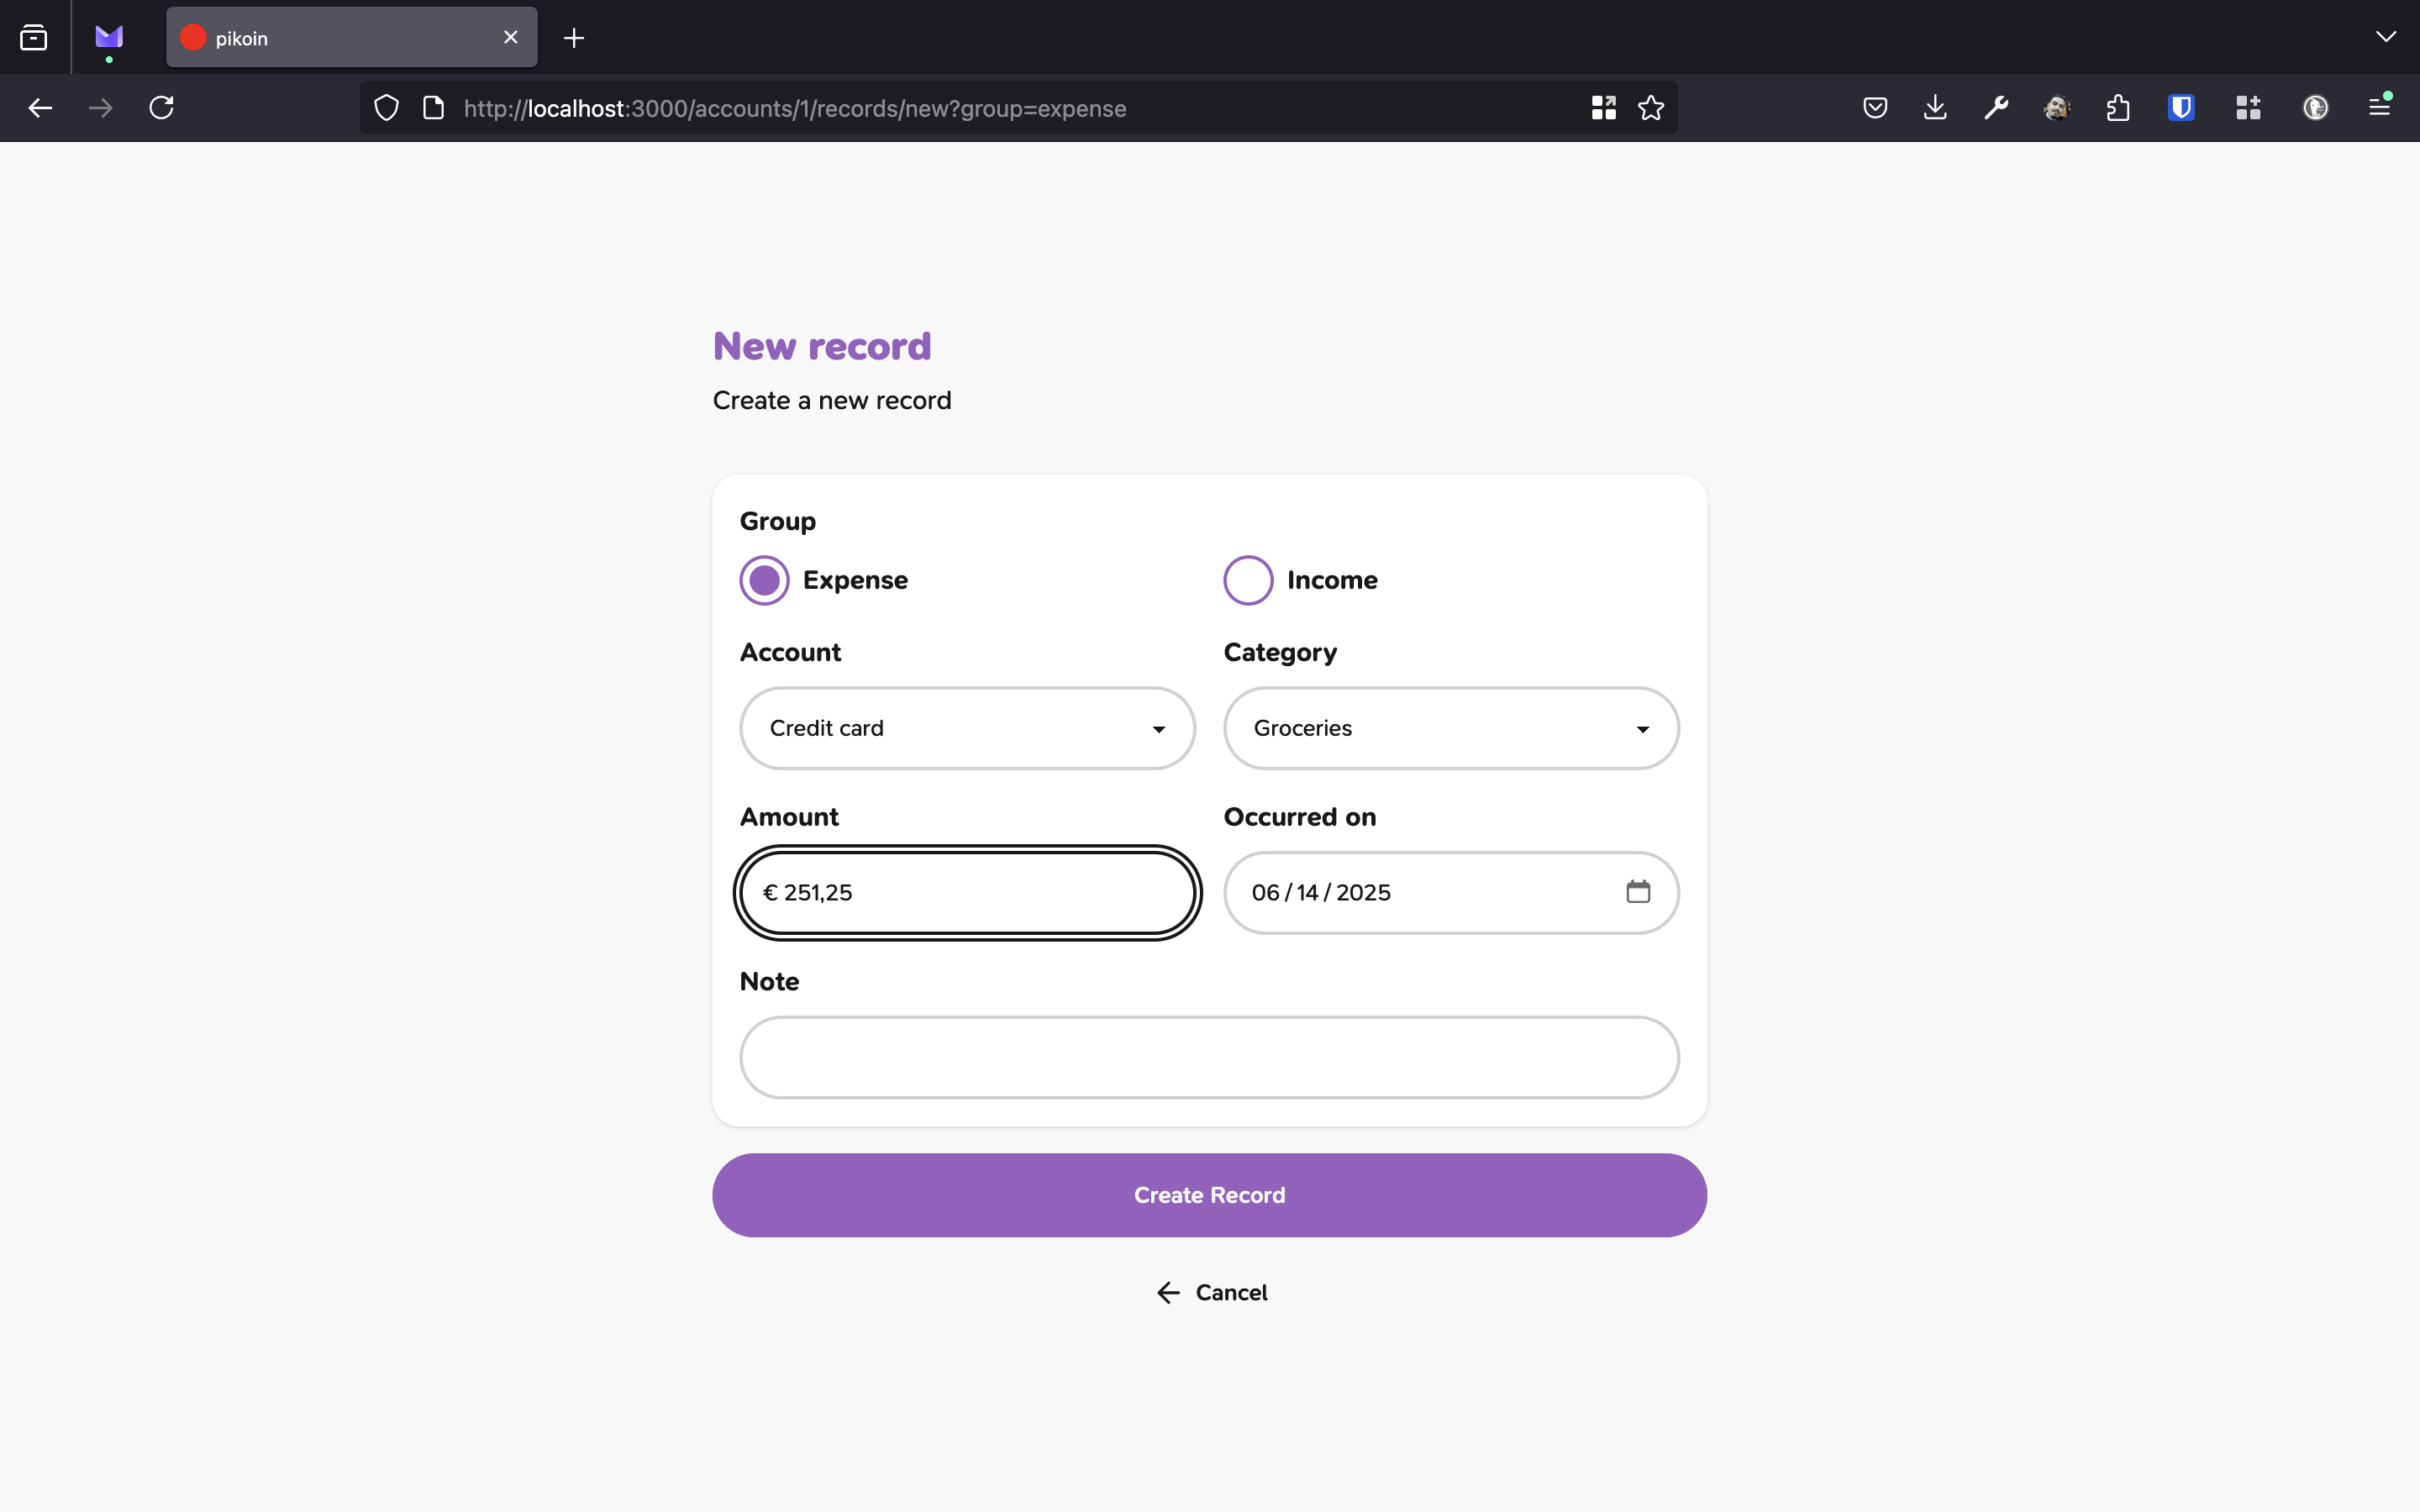Open the list all tabs chevron
The height and width of the screenshot is (1512, 2420).
(2386, 37)
